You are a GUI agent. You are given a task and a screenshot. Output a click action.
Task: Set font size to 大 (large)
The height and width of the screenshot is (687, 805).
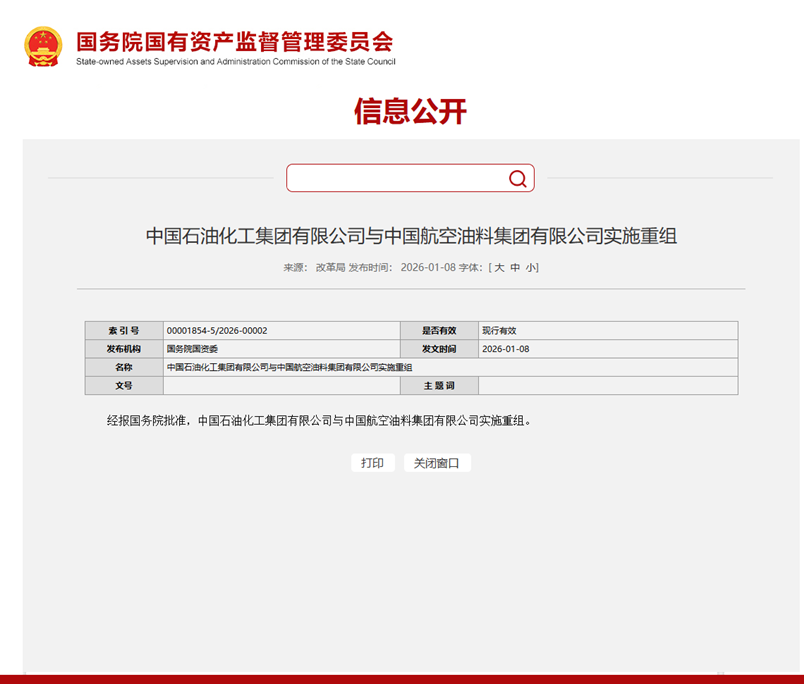pos(499,268)
